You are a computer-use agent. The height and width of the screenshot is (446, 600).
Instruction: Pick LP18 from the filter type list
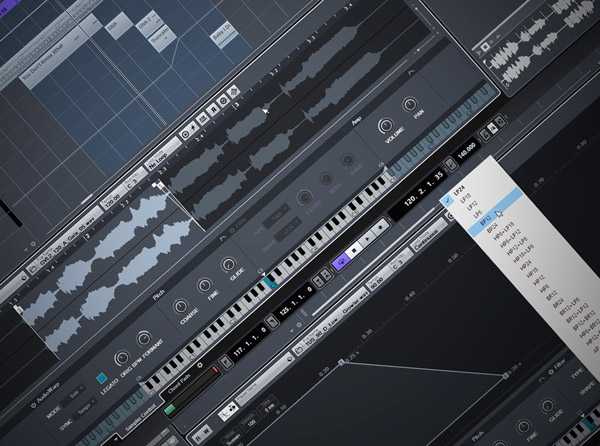(465, 197)
